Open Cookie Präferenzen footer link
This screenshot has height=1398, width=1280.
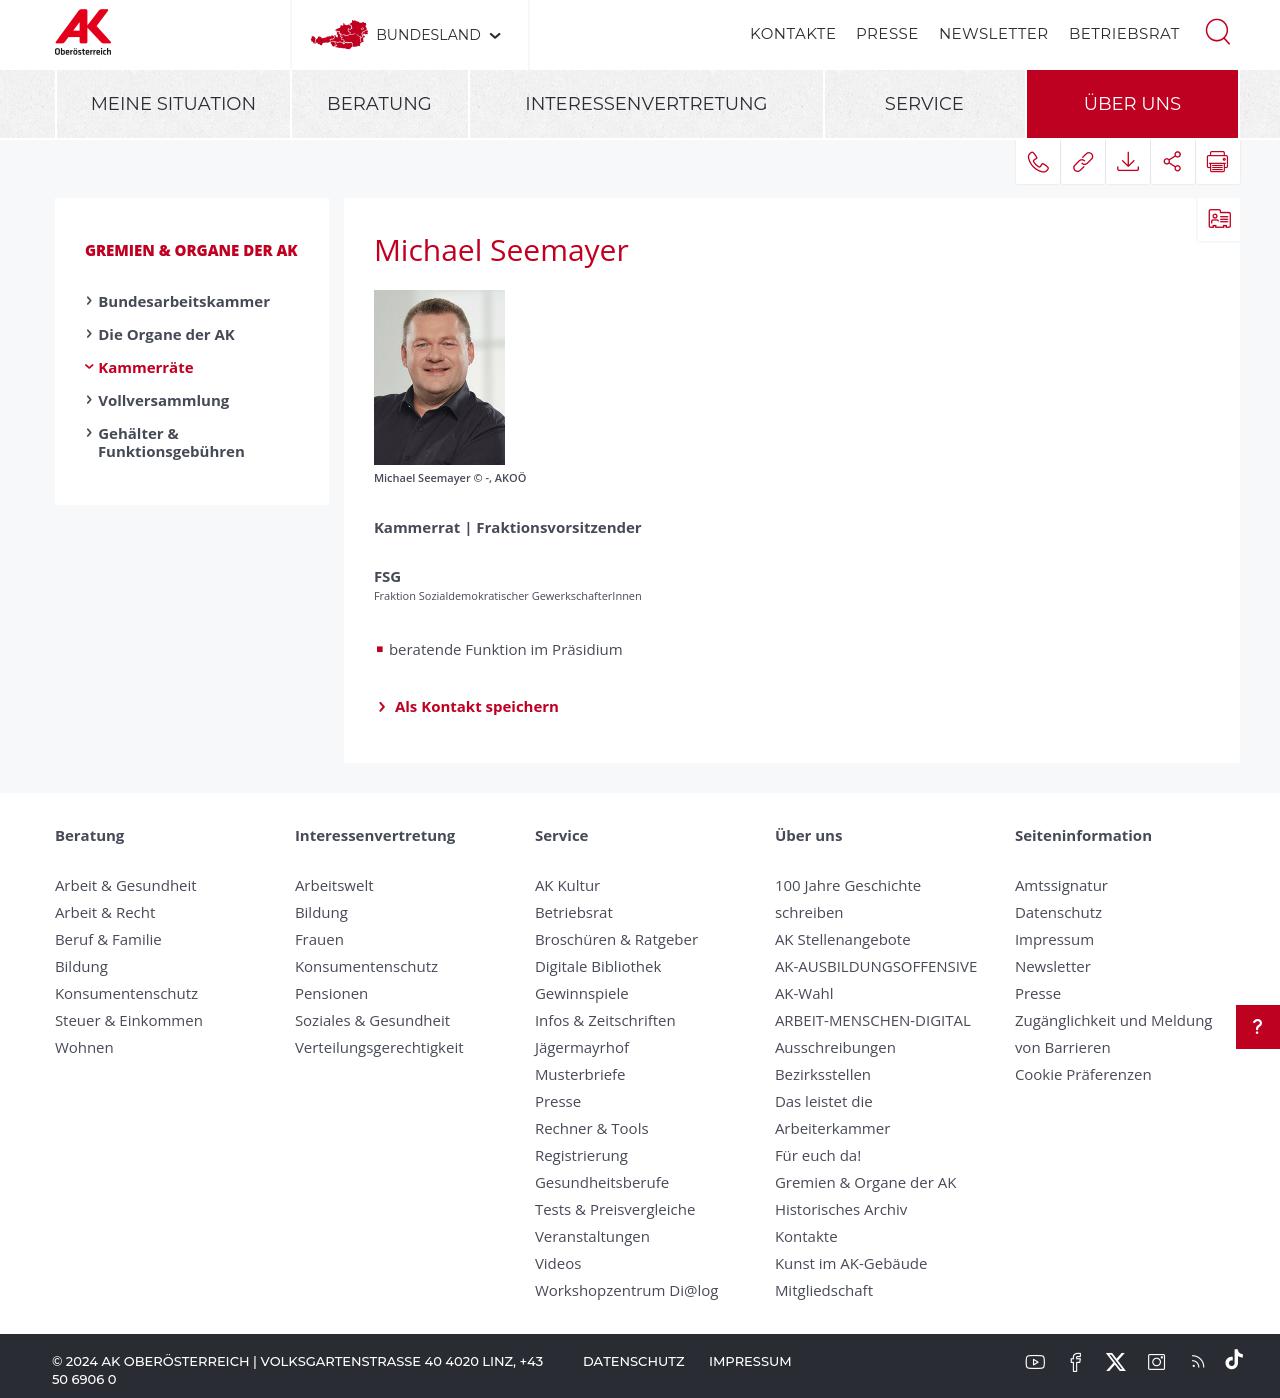pos(1083,1074)
